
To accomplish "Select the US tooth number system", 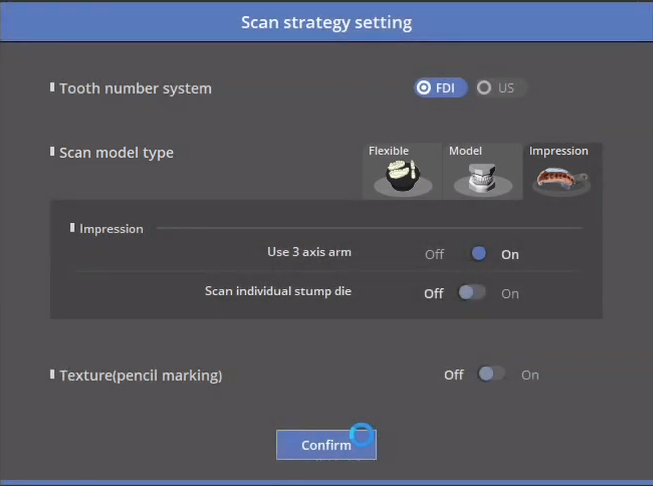I will (x=501, y=88).
